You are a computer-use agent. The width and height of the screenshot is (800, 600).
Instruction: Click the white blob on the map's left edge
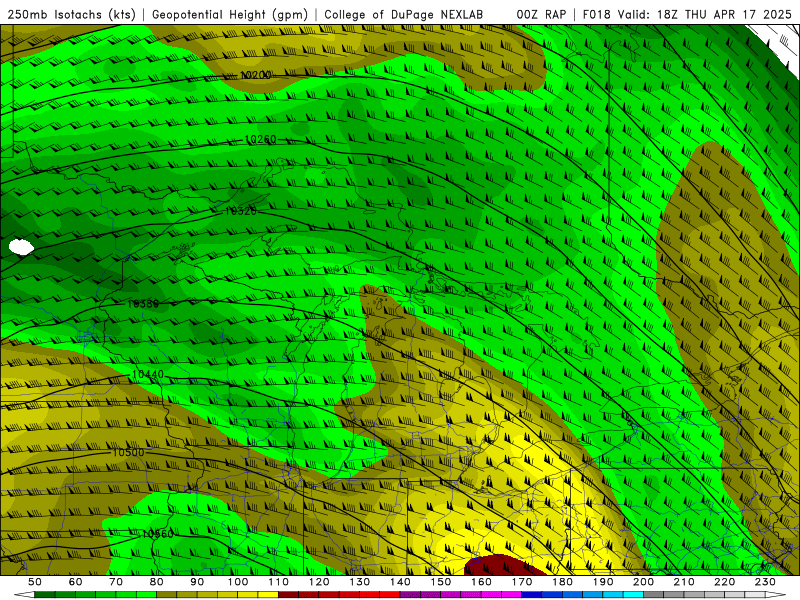21,247
